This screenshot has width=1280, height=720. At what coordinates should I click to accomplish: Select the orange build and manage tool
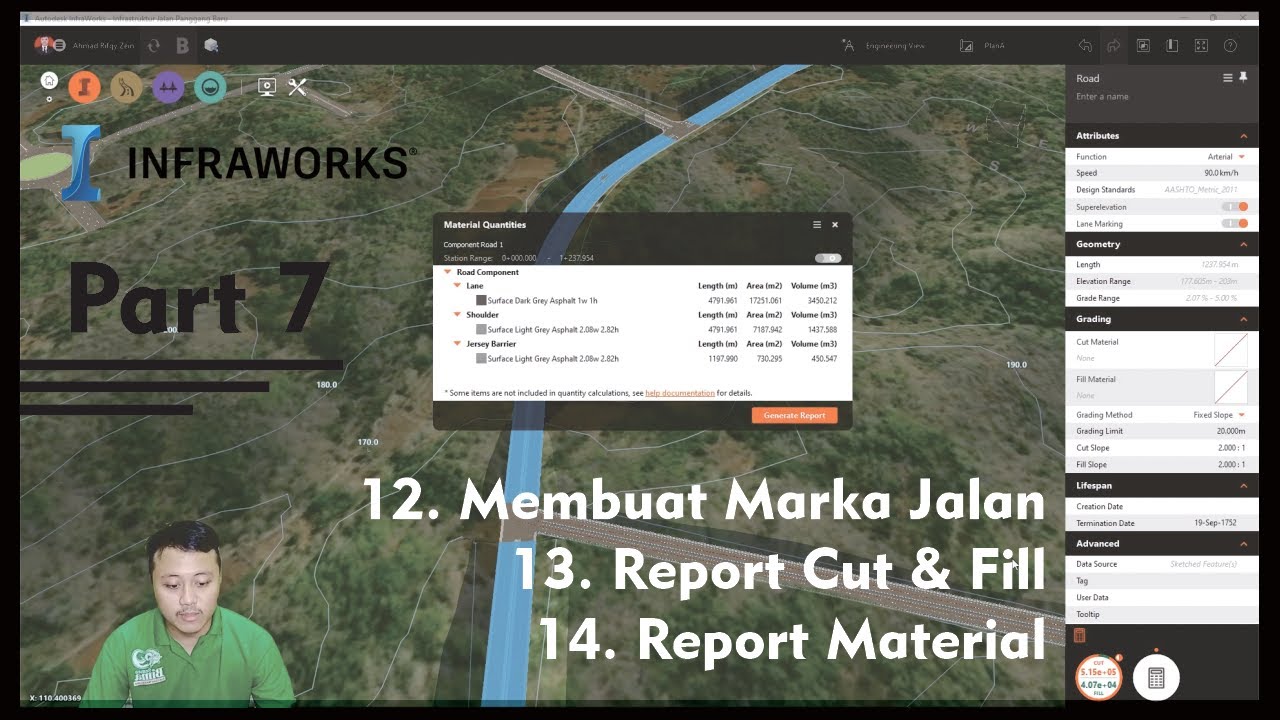[x=84, y=88]
